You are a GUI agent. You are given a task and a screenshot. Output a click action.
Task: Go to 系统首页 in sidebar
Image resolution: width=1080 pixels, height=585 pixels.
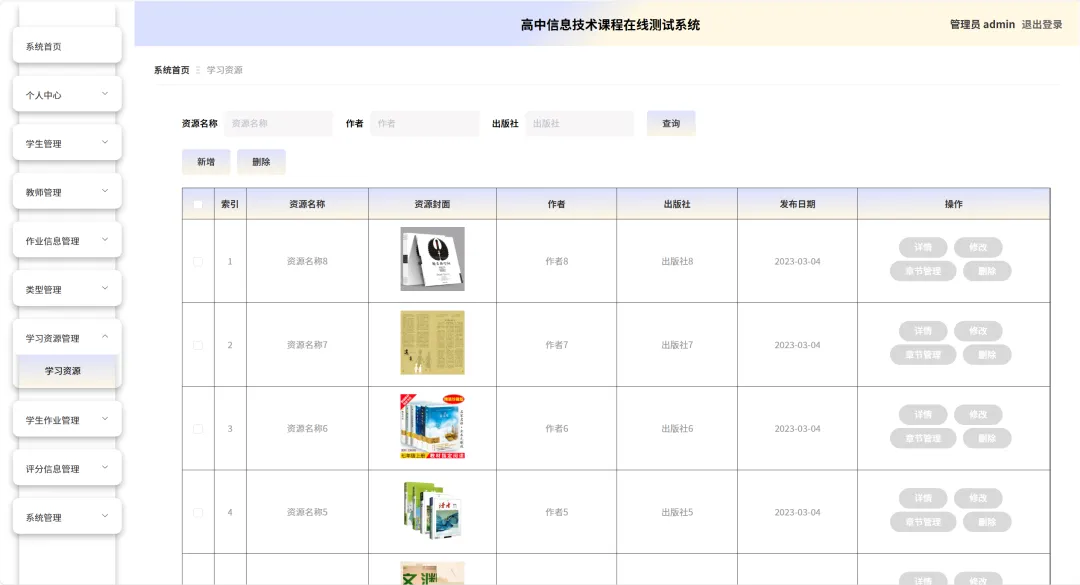[67, 46]
